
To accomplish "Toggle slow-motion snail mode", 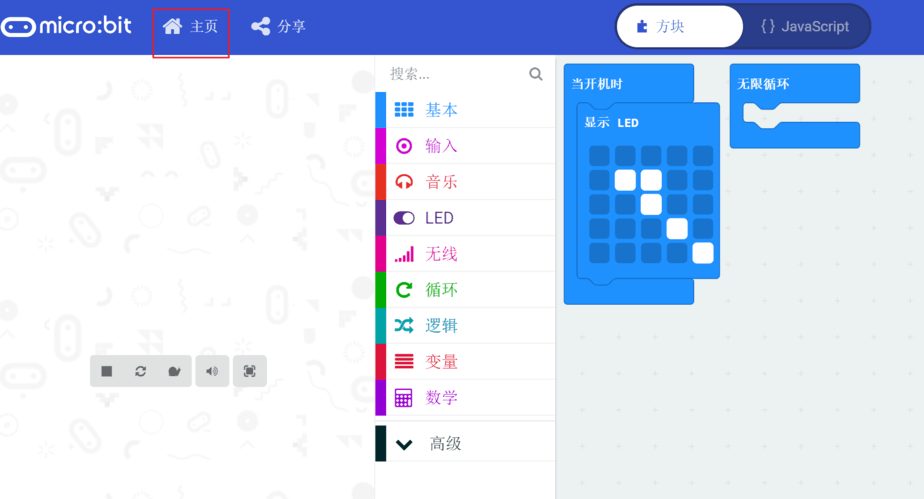I will point(174,371).
